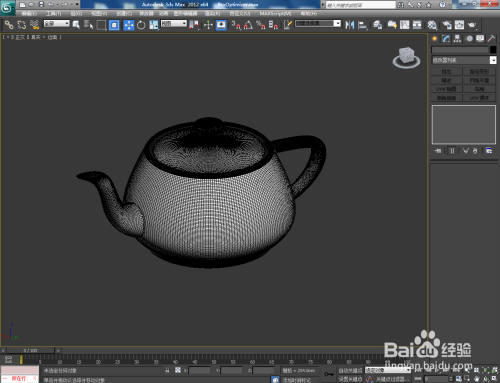Activate the Select Object tool
The image size is (500, 383).
coord(76,25)
